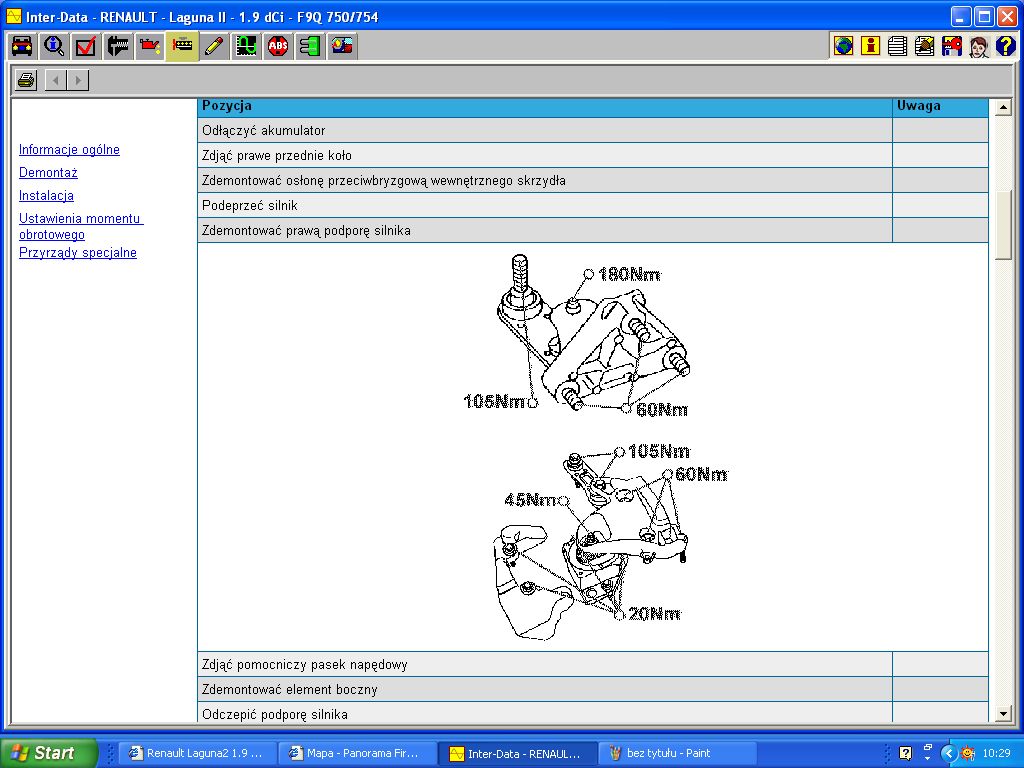Open the green waveform oscilloscope icon

pos(246,46)
